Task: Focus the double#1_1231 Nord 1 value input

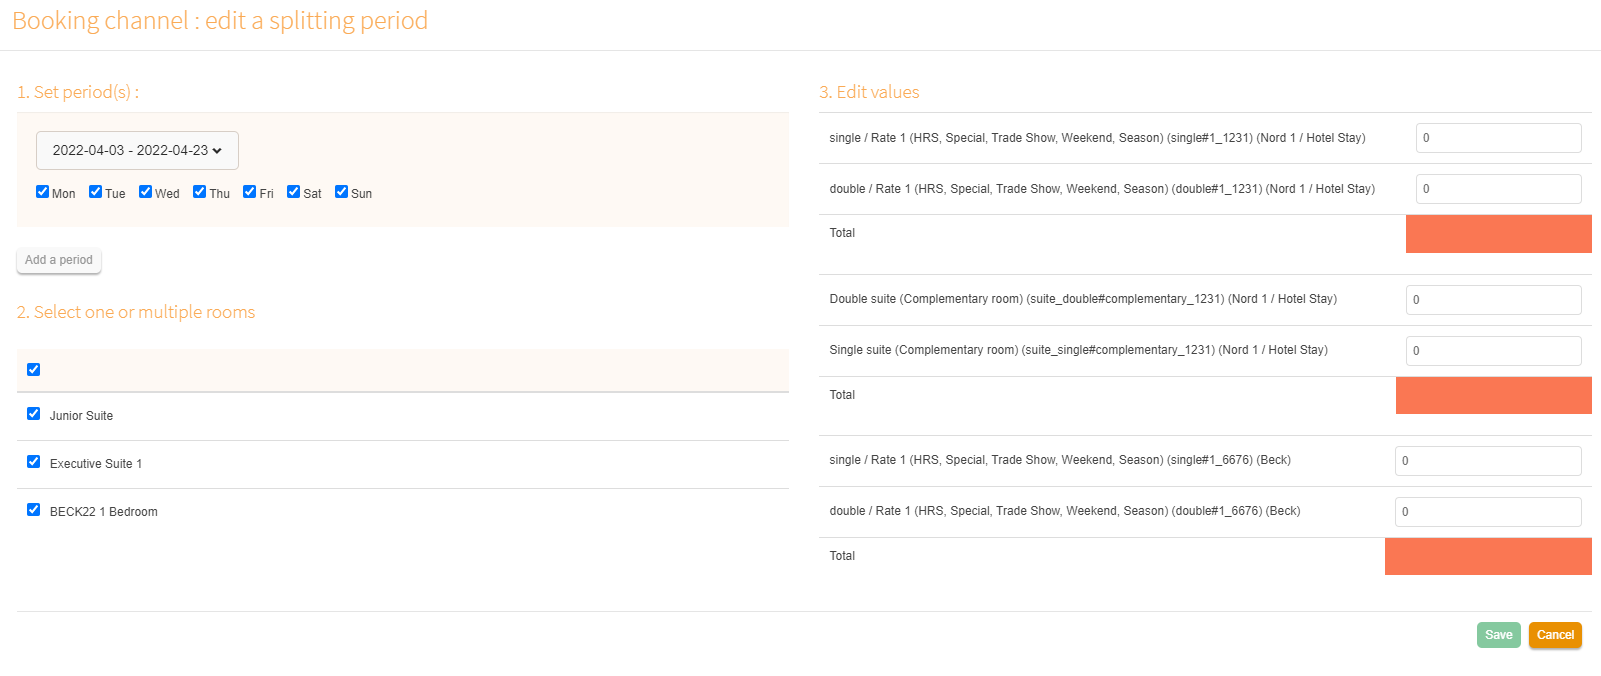Action: point(1498,189)
